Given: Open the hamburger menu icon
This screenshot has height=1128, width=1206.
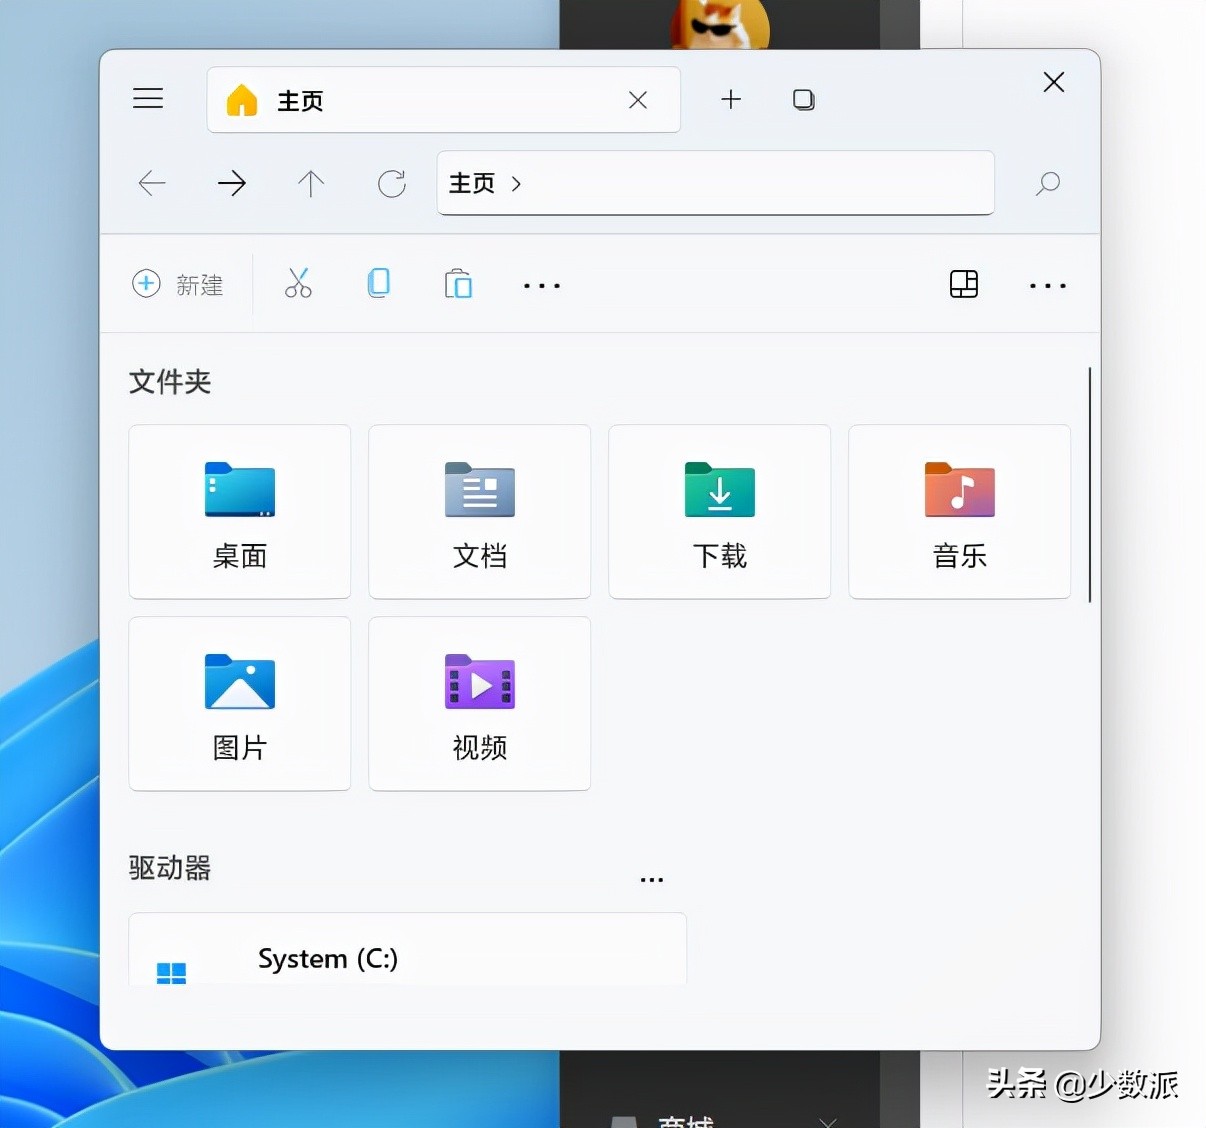Looking at the screenshot, I should [x=148, y=98].
